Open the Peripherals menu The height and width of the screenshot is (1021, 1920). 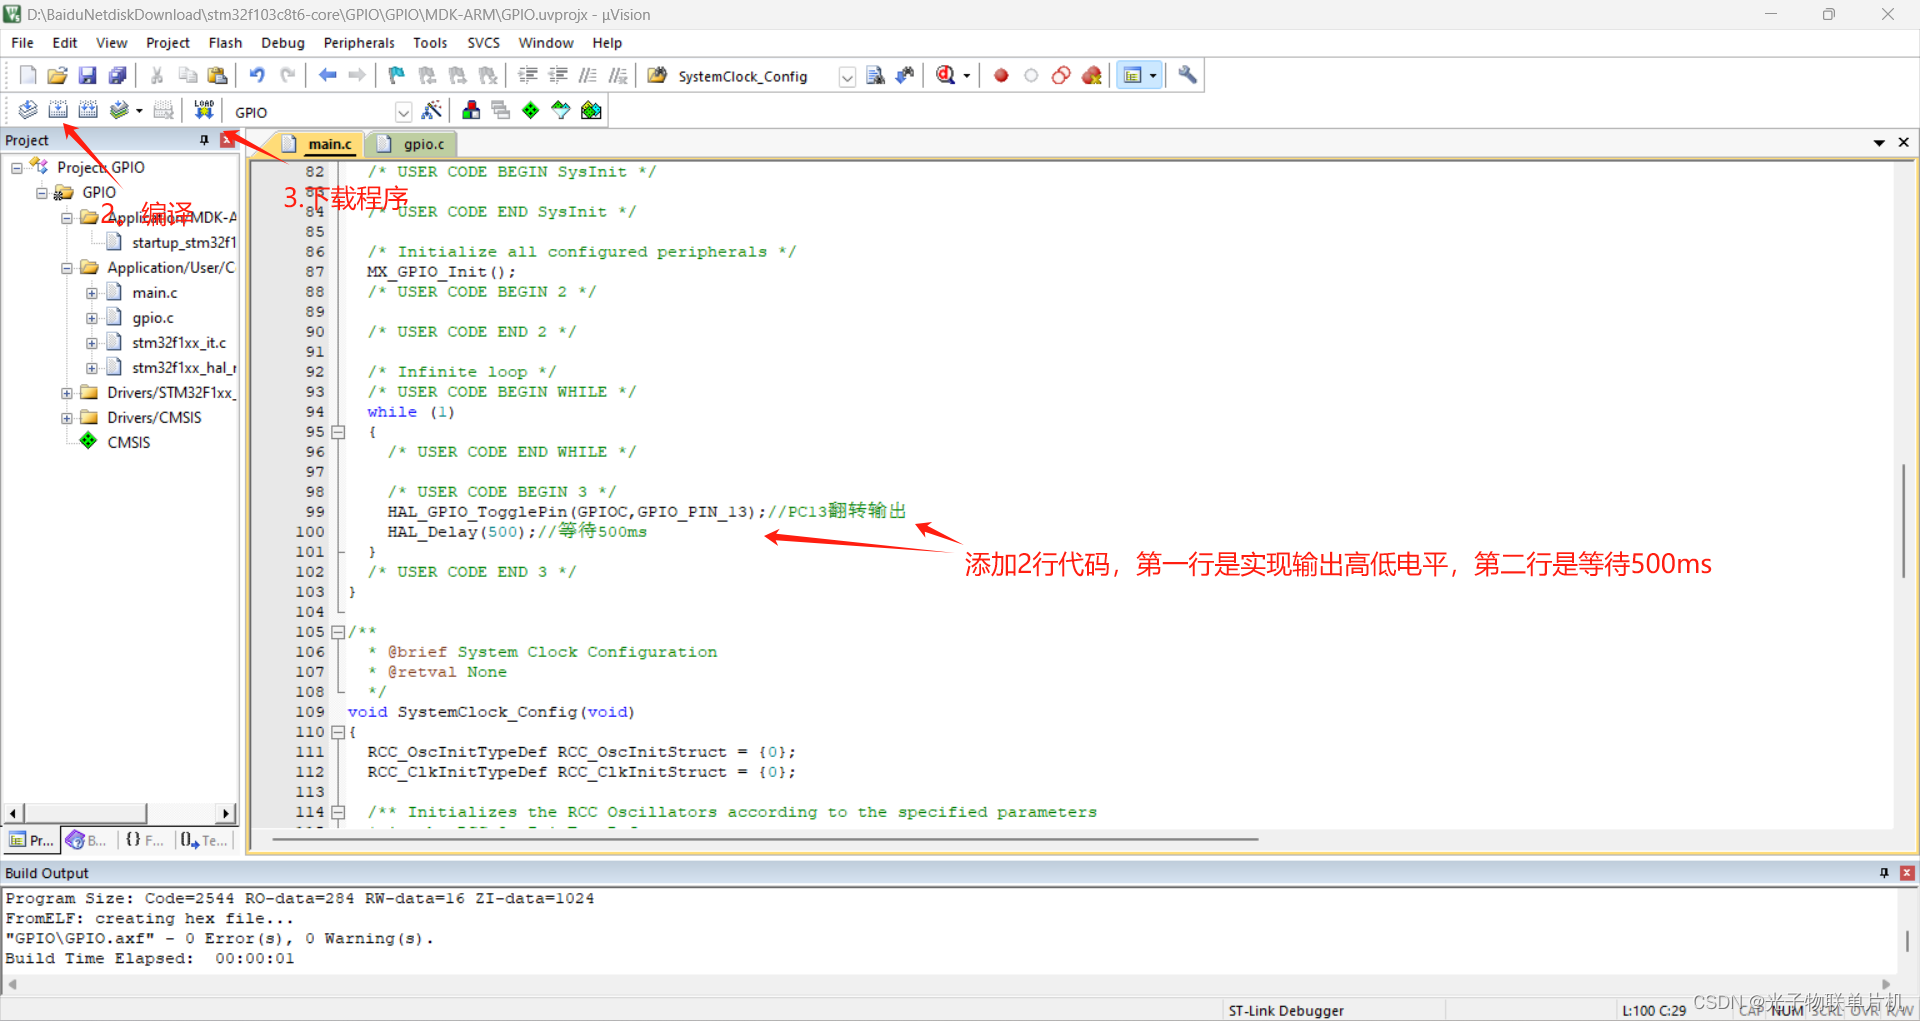coord(359,43)
